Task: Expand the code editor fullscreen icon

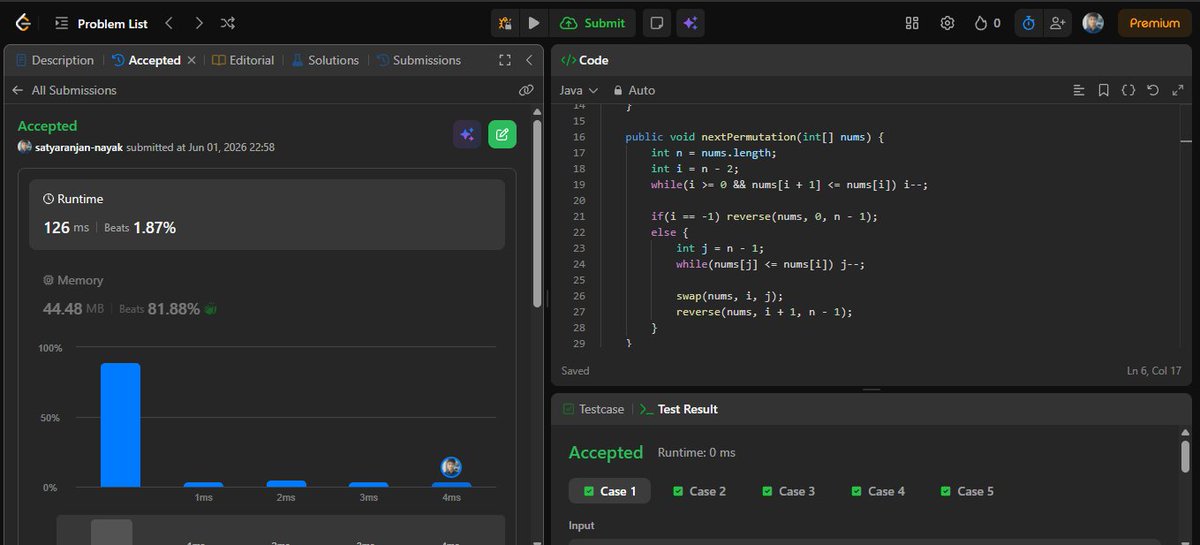Action: point(1177,90)
